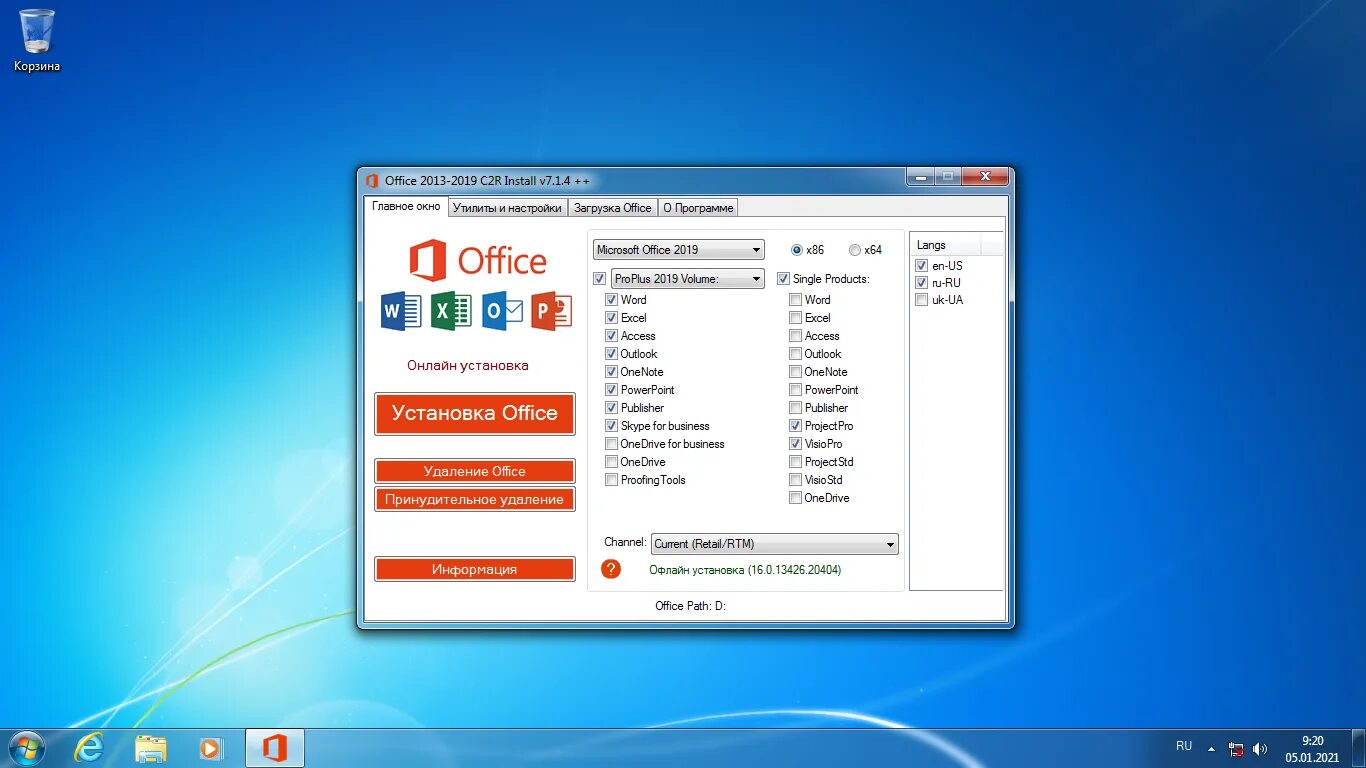Image resolution: width=1366 pixels, height=768 pixels.
Task: Click the Установка Office button
Action: click(475, 414)
